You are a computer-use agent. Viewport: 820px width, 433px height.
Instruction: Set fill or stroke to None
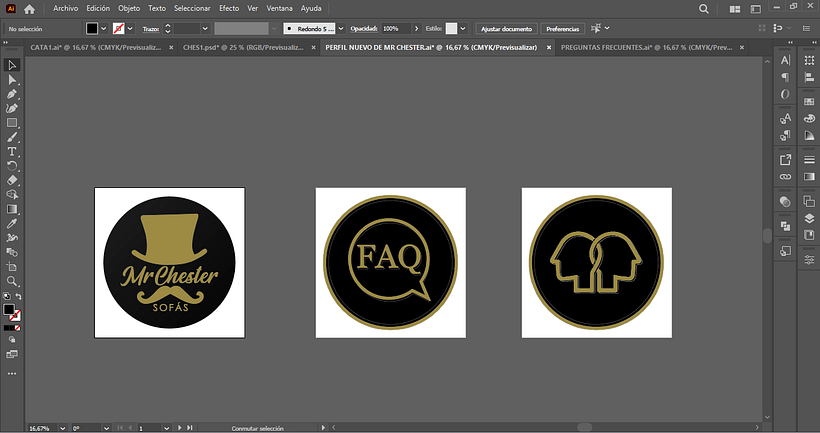pos(17,328)
